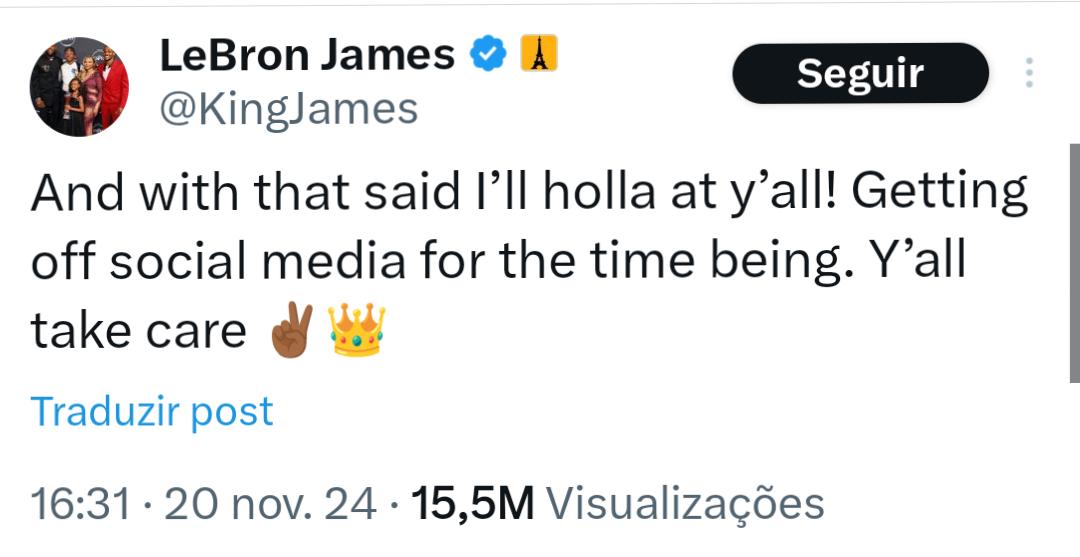
Task: Click the peace hand emoji
Action: click(292, 330)
